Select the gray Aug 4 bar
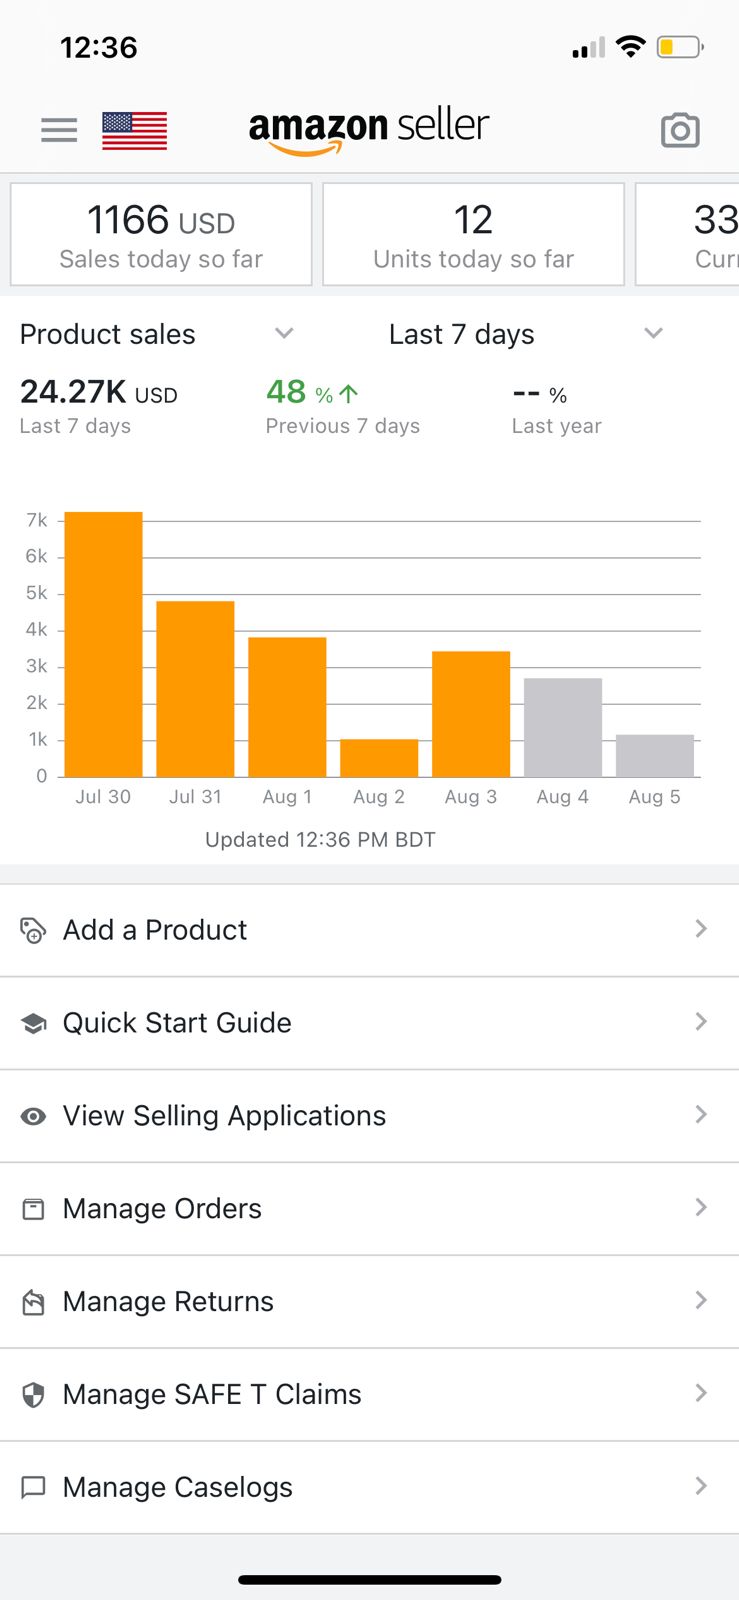This screenshot has width=739, height=1600. point(563,727)
